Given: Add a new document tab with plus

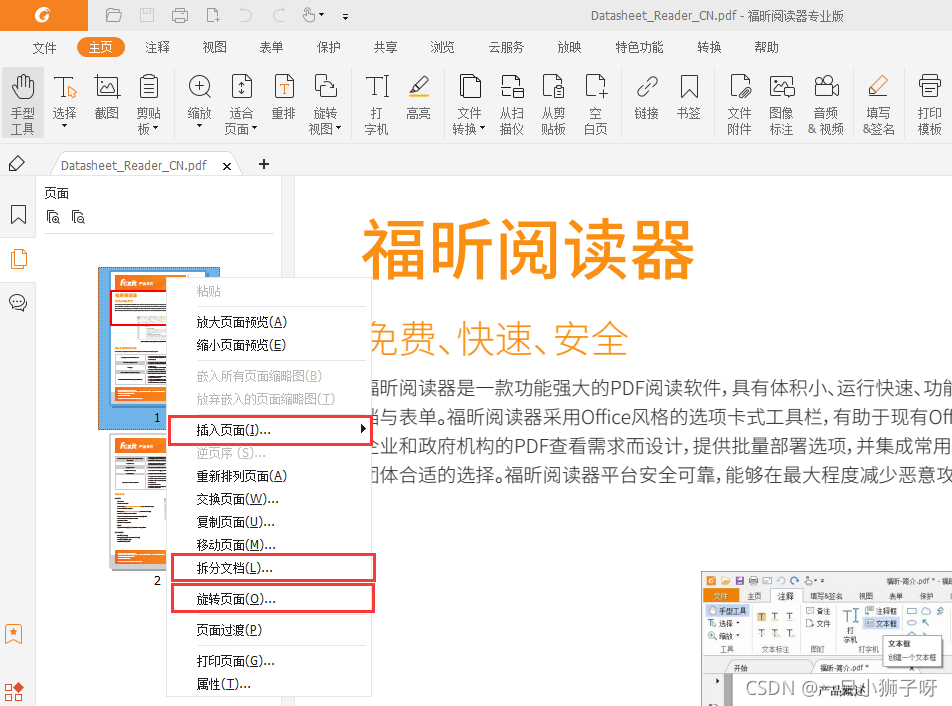Looking at the screenshot, I should [264, 164].
